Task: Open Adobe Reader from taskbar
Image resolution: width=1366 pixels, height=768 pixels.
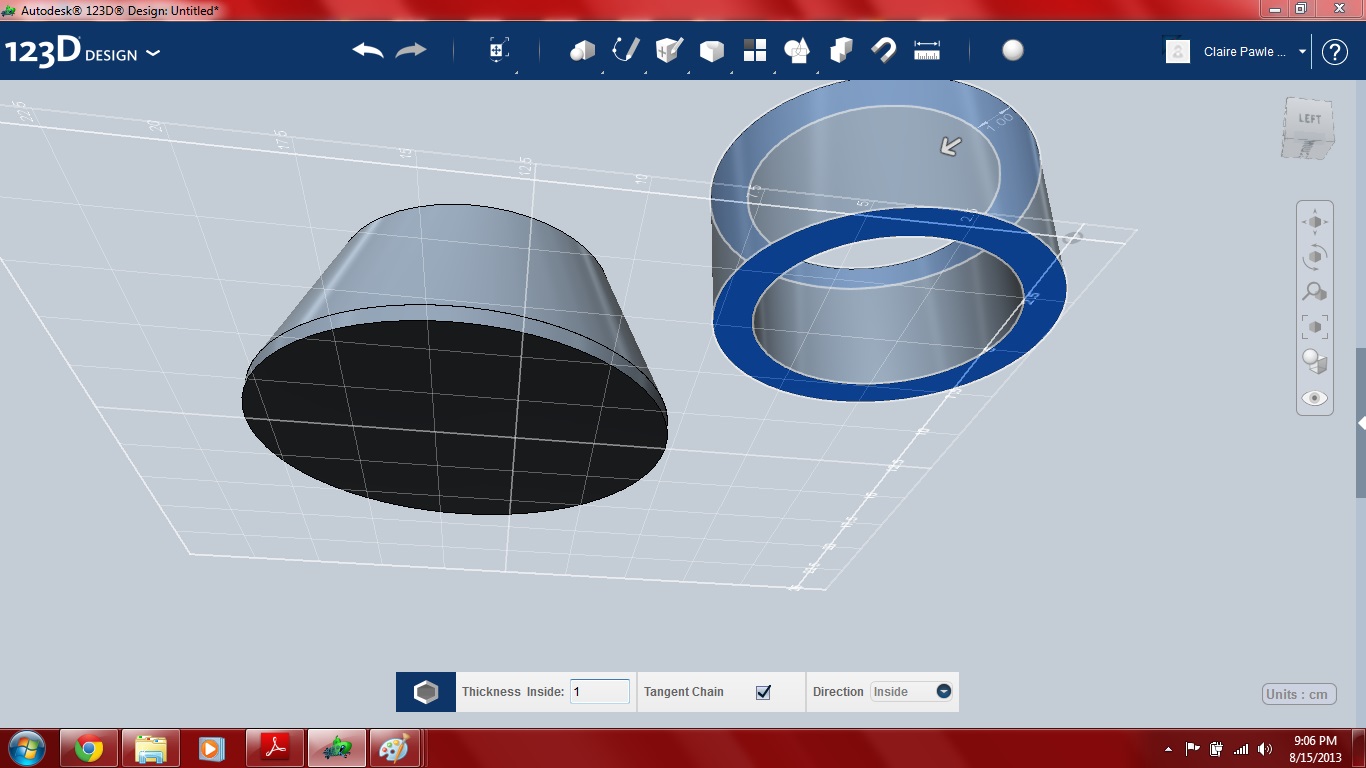Action: pyautogui.click(x=274, y=748)
